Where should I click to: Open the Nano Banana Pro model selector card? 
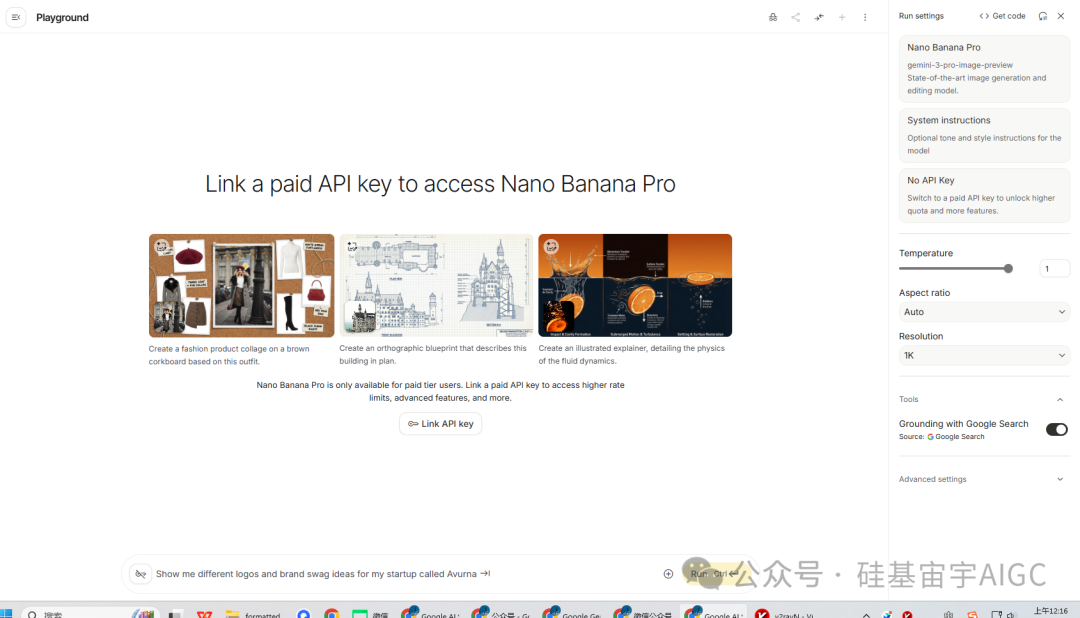click(x=984, y=69)
